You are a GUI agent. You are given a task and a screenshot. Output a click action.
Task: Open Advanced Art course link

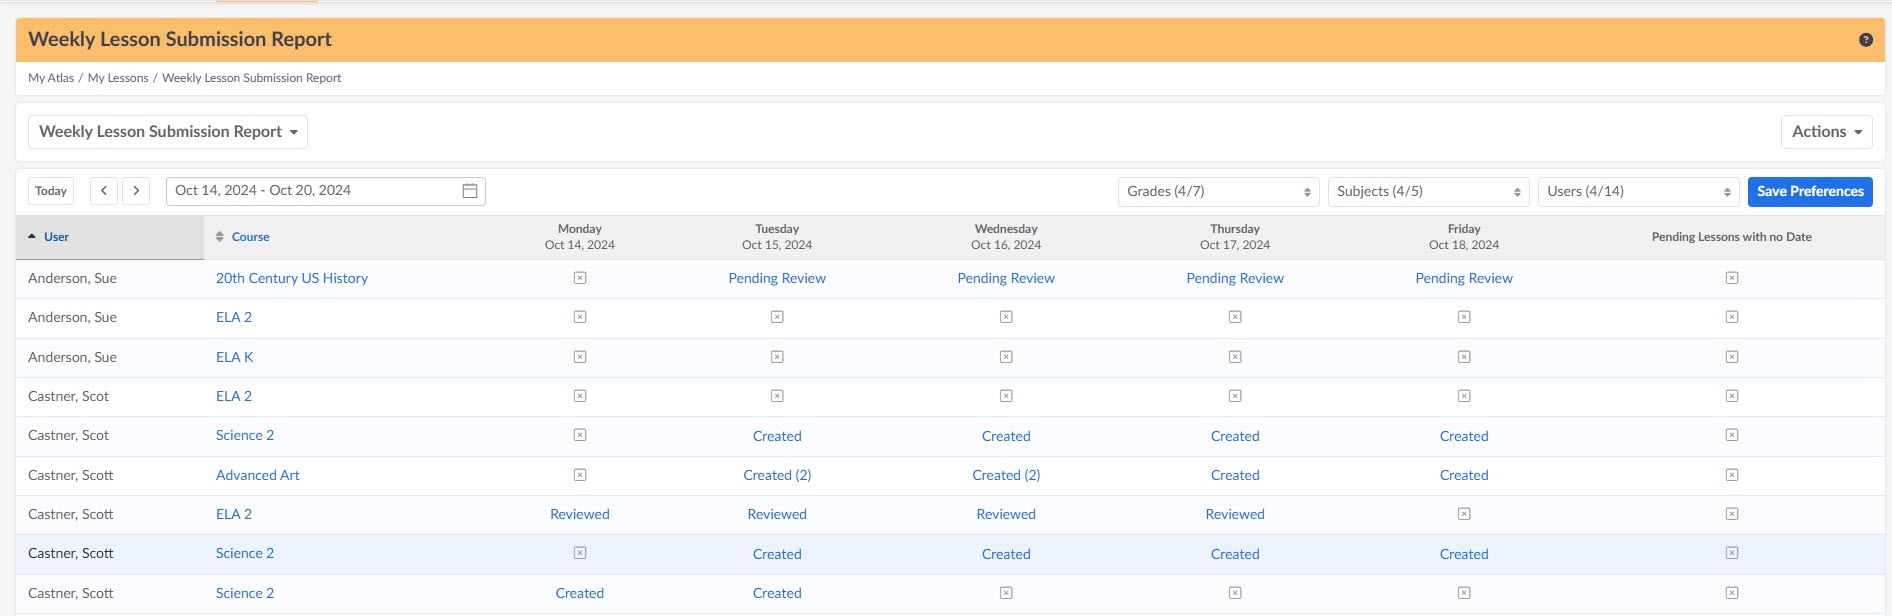point(258,475)
